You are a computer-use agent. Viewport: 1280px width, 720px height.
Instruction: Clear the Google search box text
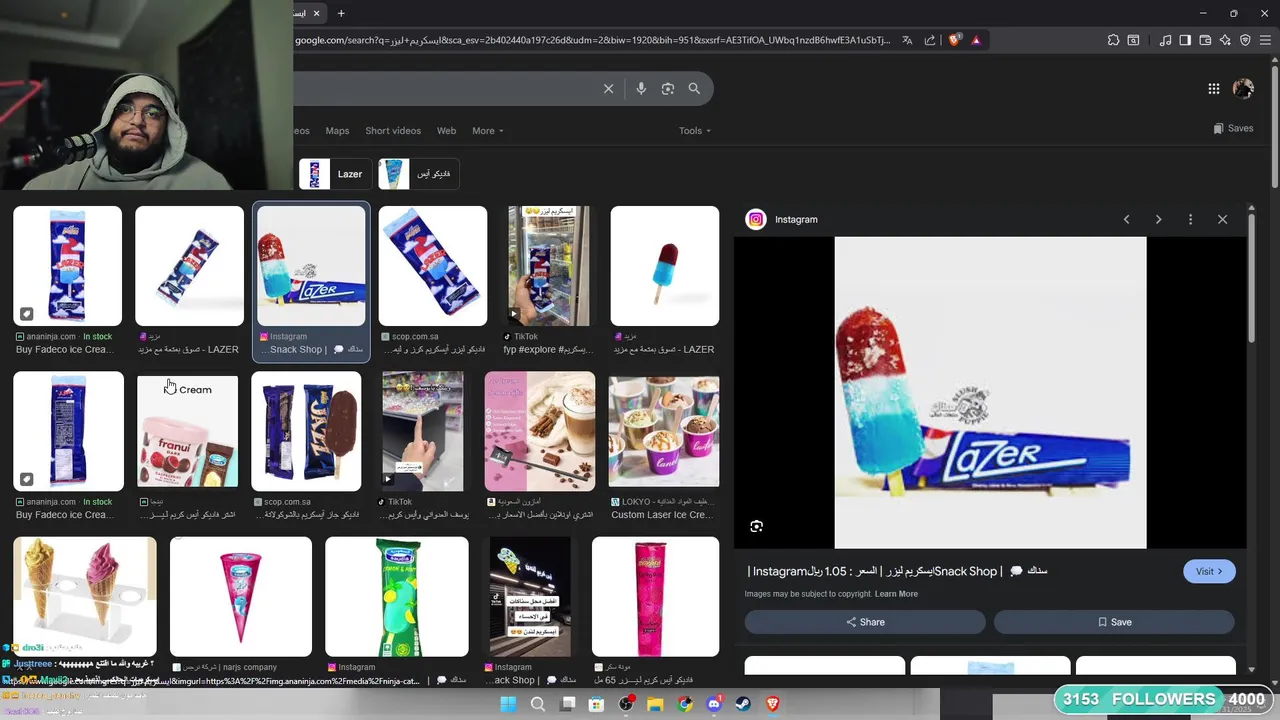coord(608,89)
